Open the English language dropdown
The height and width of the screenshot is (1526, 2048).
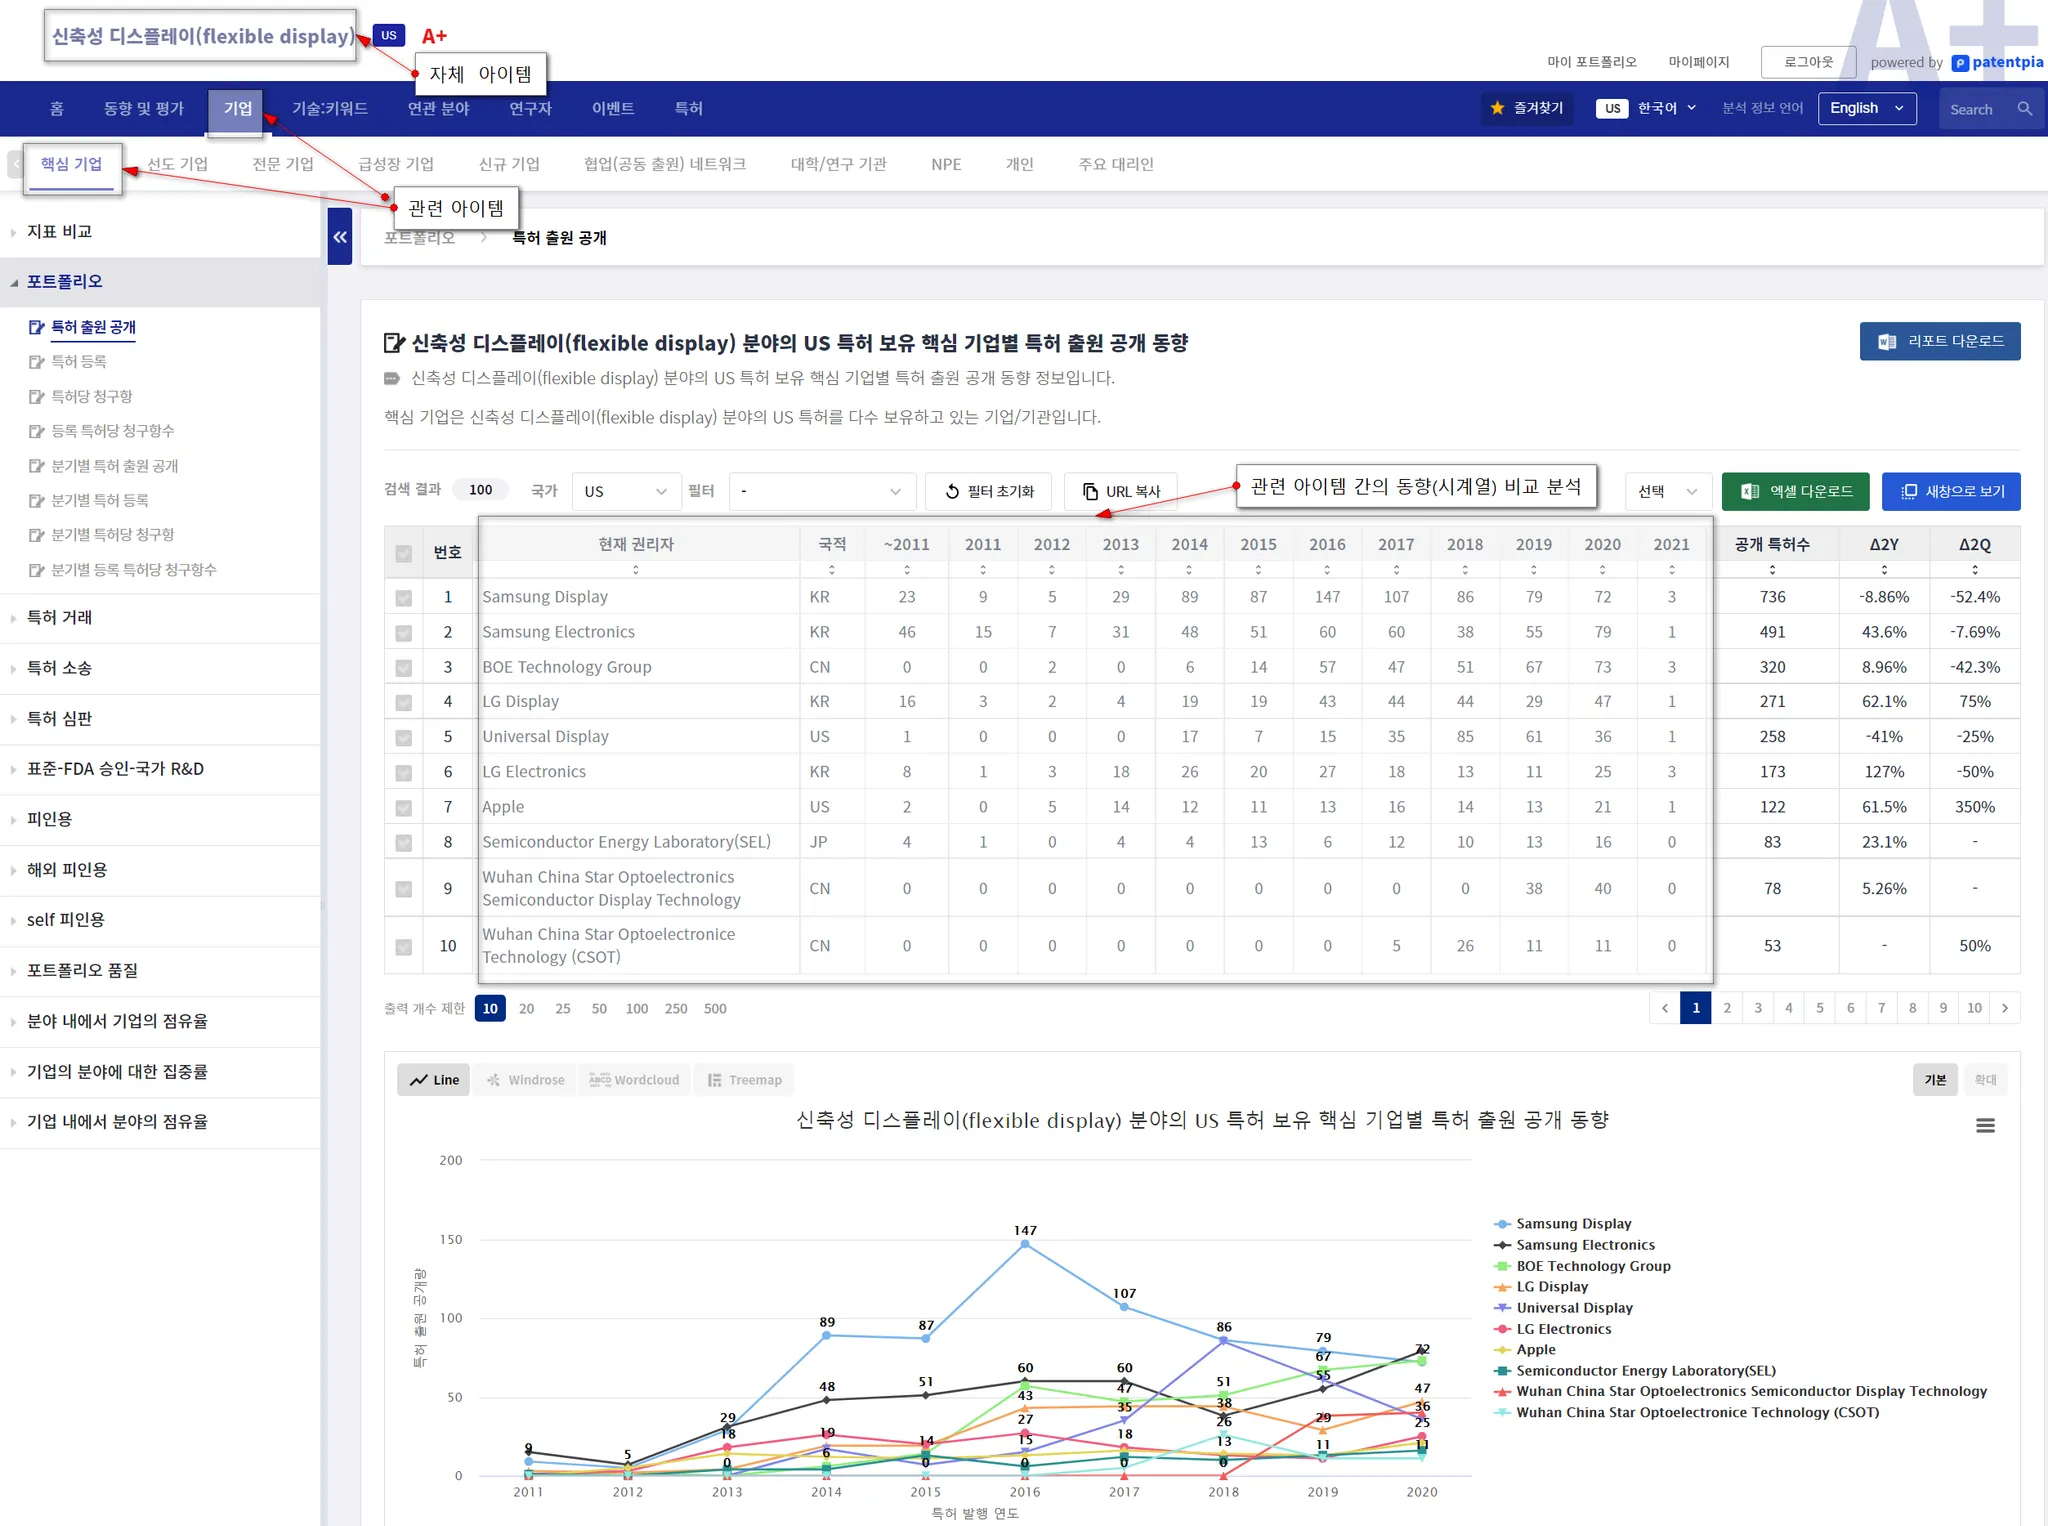tap(1866, 108)
